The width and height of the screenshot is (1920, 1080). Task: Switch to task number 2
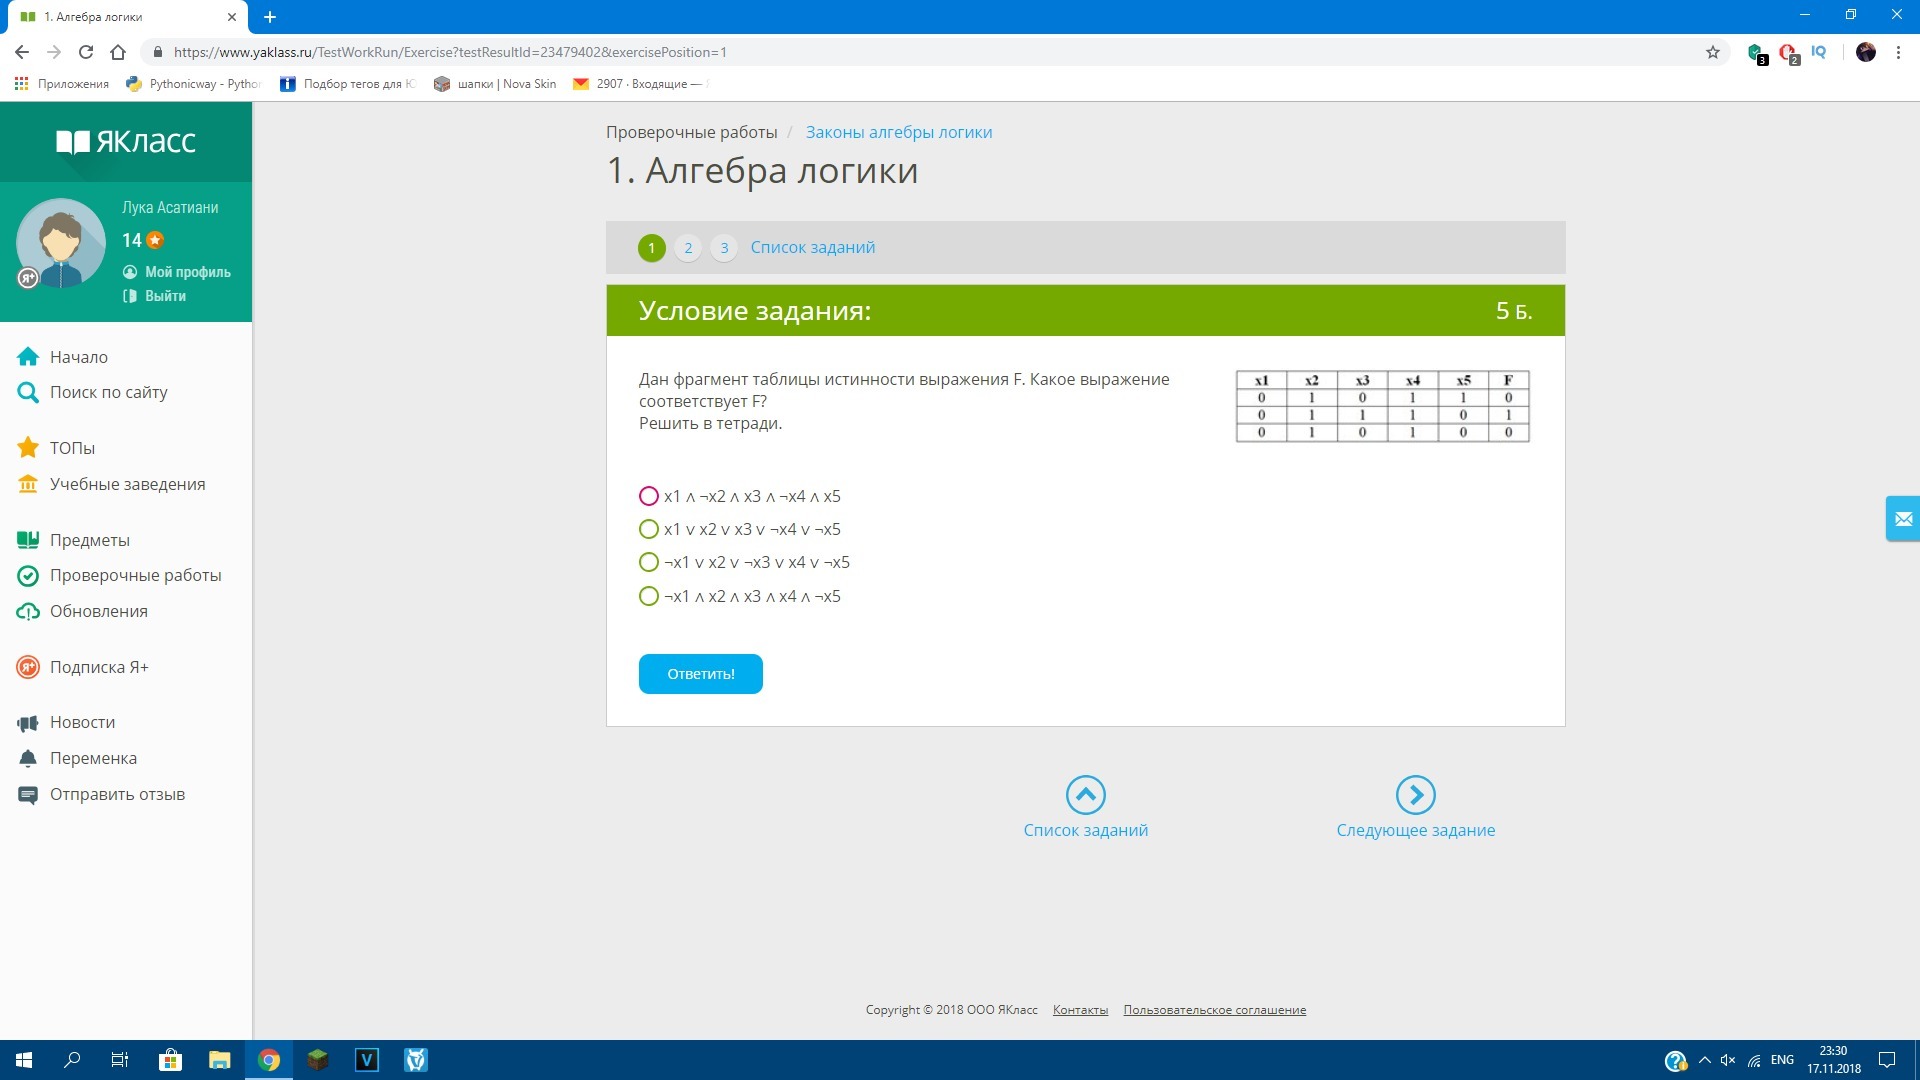pyautogui.click(x=688, y=248)
